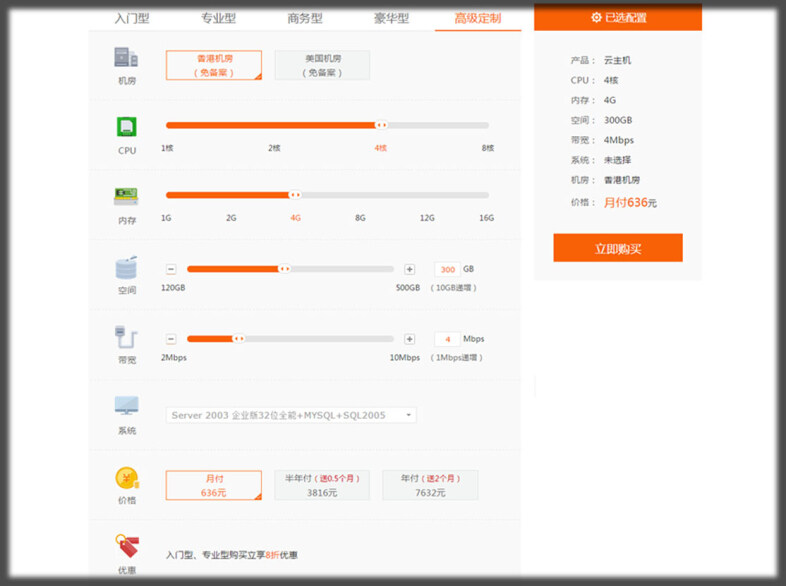Click the bandwidth (带宽) cable icon
Viewport: 786px width, 586px height.
coord(126,337)
